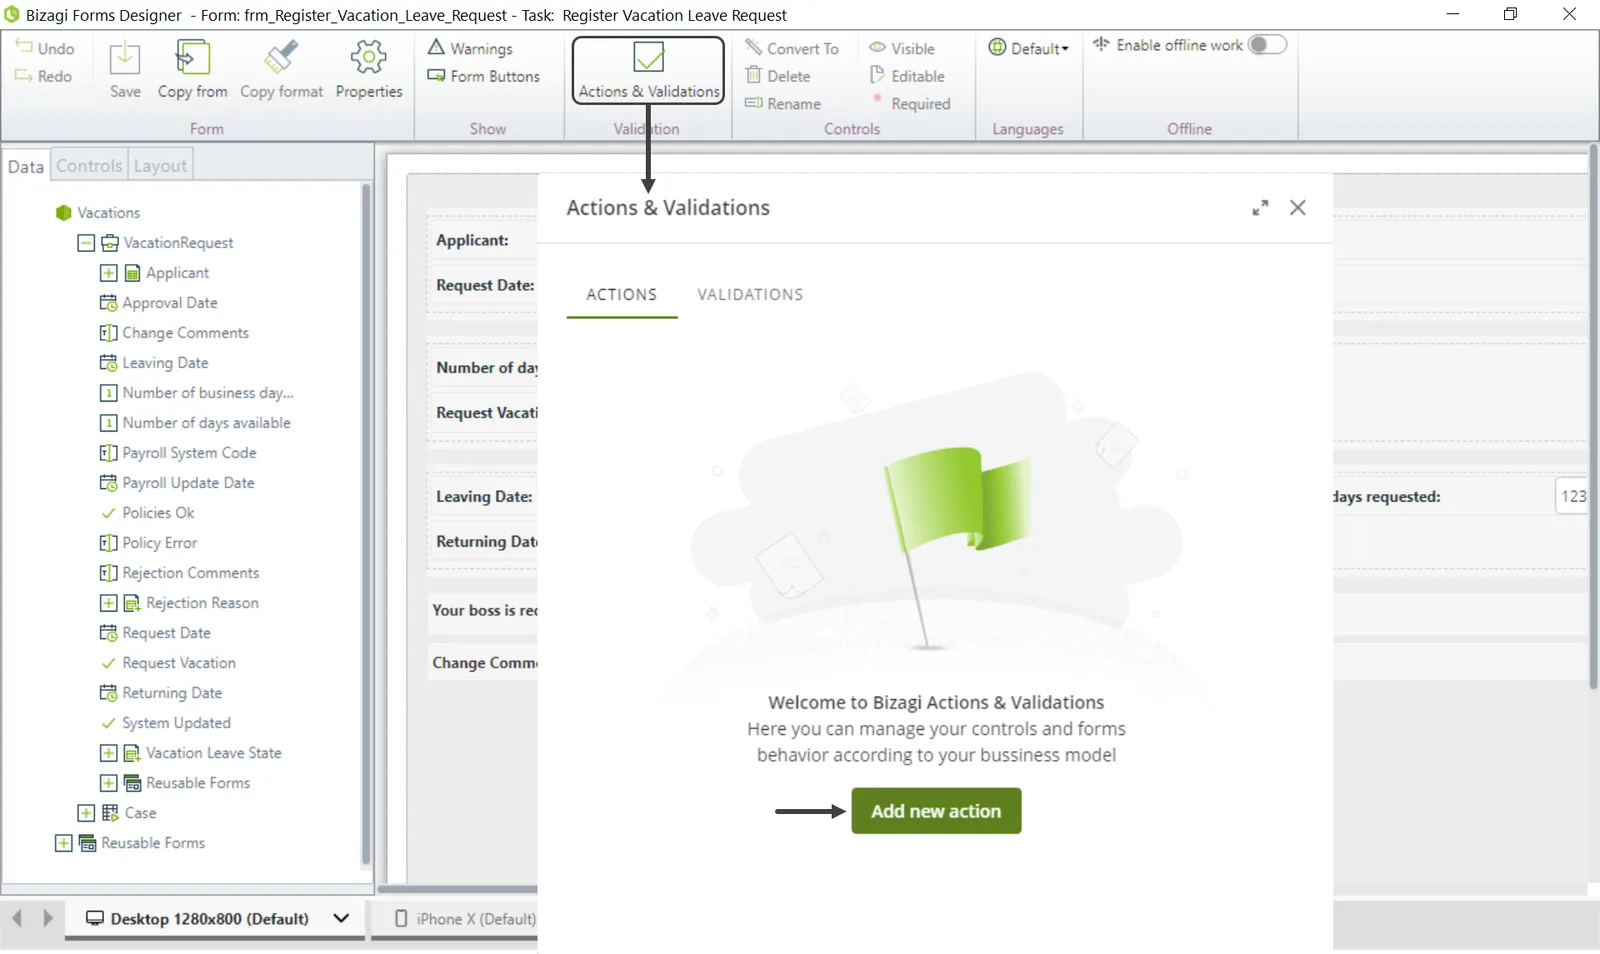The image size is (1600, 954).
Task: Select the ACTIONS tab
Action: [621, 295]
